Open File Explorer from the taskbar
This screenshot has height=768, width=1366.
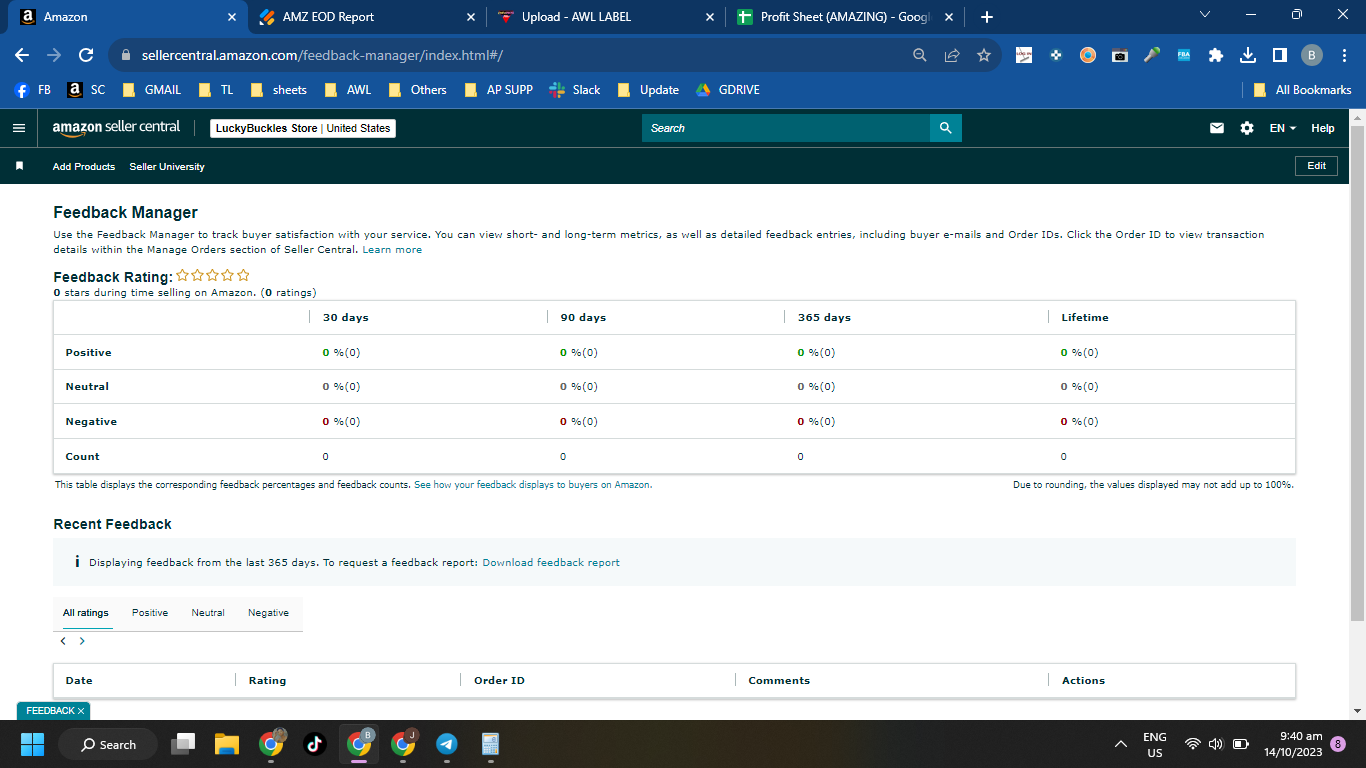[x=227, y=743]
